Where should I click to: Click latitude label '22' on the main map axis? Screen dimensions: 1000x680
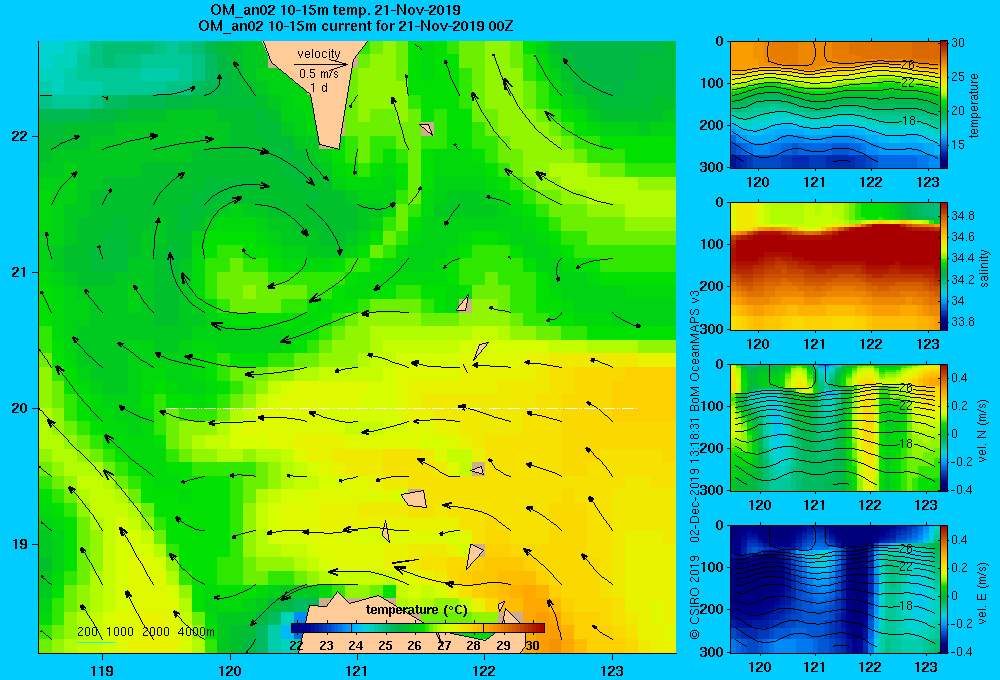click(x=20, y=137)
